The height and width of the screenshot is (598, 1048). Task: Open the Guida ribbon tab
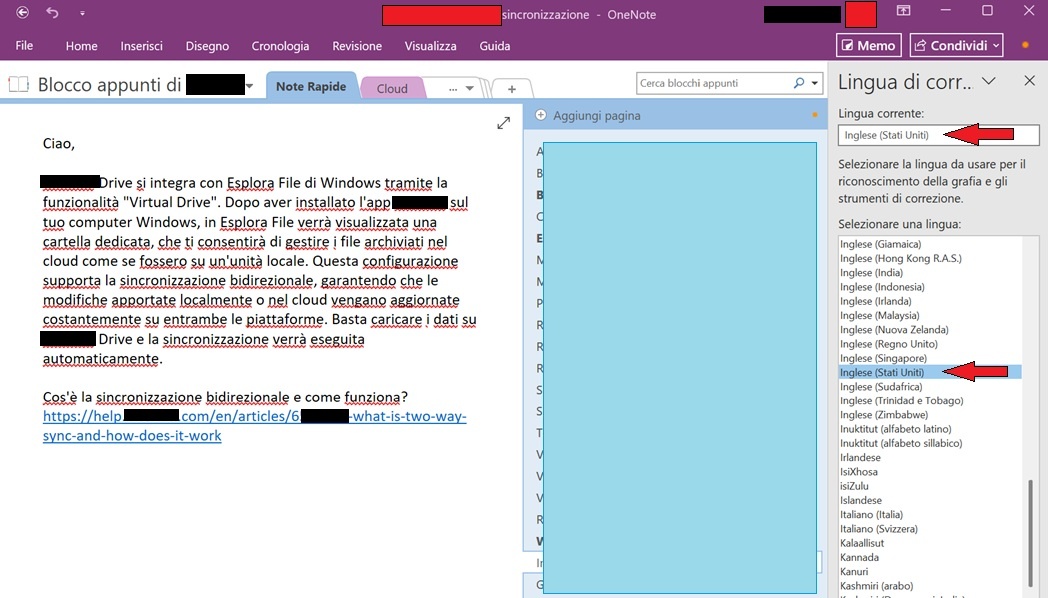point(495,46)
